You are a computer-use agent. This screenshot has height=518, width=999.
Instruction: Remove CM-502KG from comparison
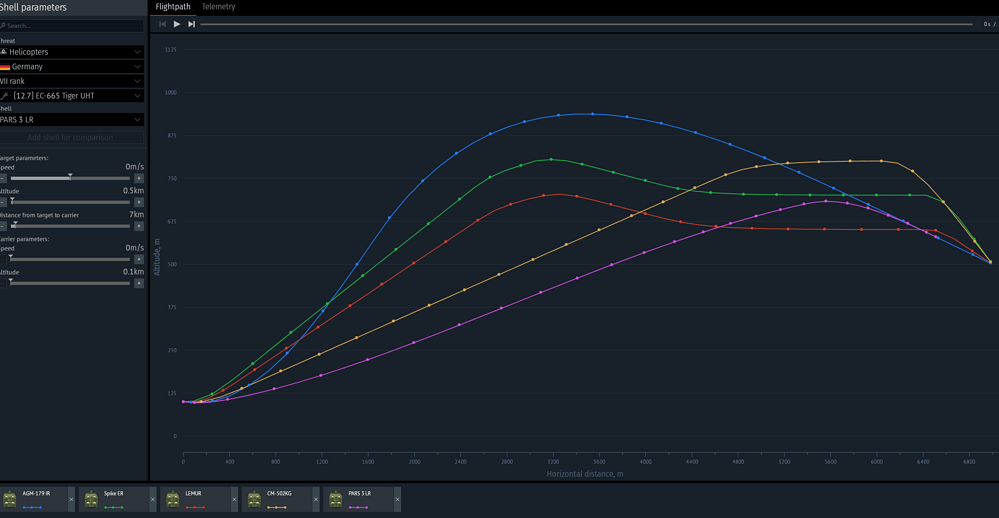tap(316, 500)
